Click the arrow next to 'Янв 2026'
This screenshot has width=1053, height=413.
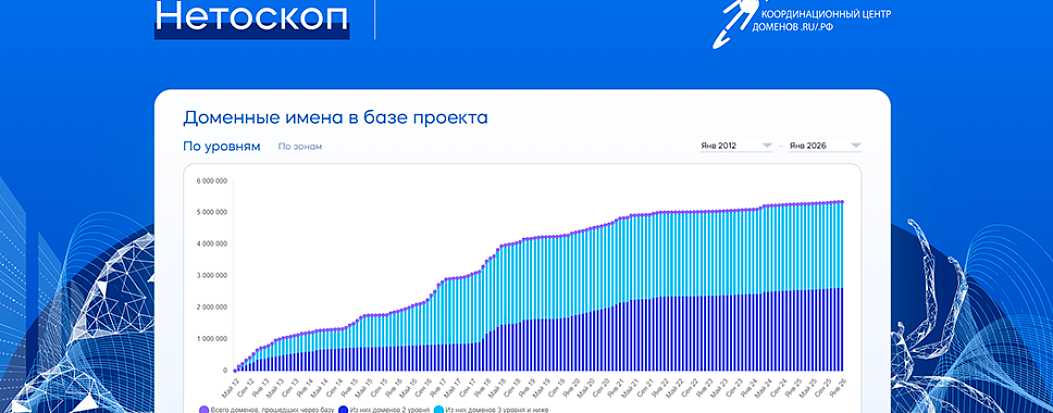click(x=854, y=146)
